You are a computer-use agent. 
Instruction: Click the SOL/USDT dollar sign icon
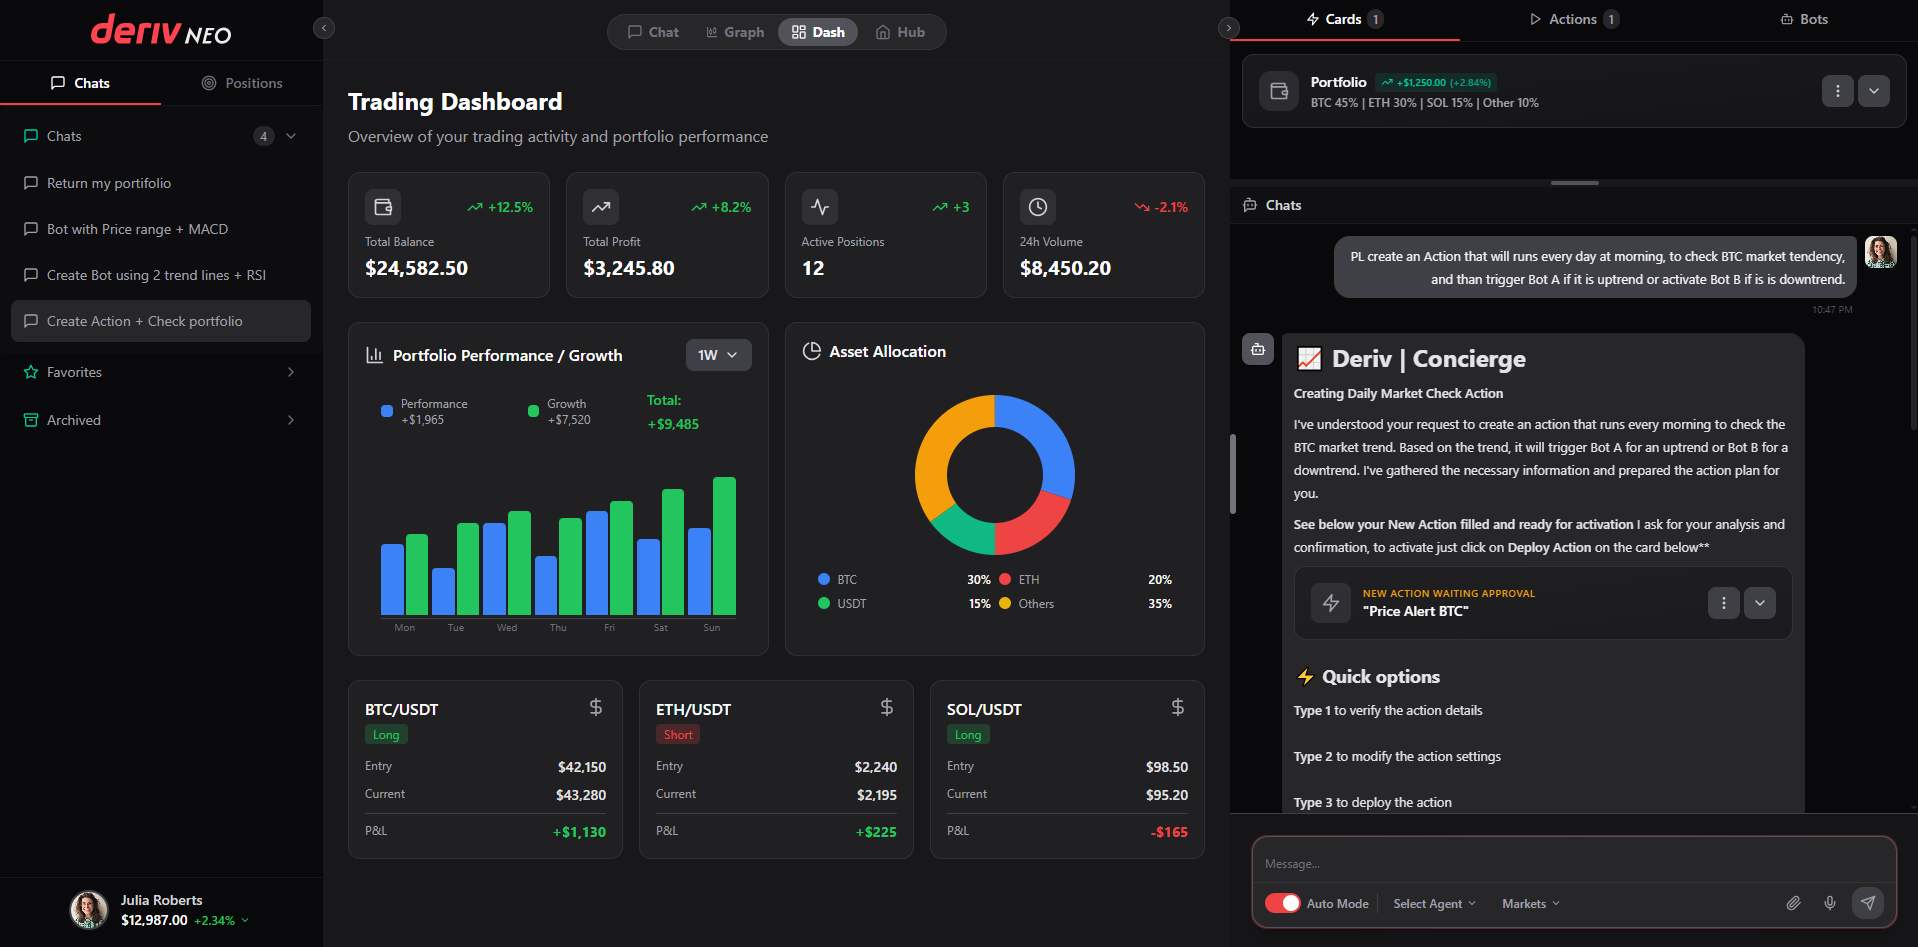point(1178,707)
